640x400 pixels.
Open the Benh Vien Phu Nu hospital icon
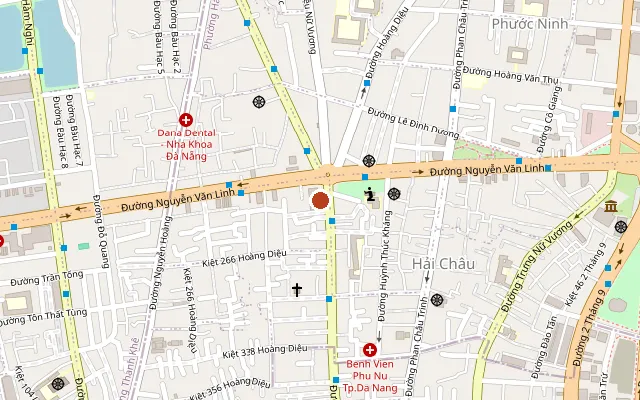tap(370, 350)
